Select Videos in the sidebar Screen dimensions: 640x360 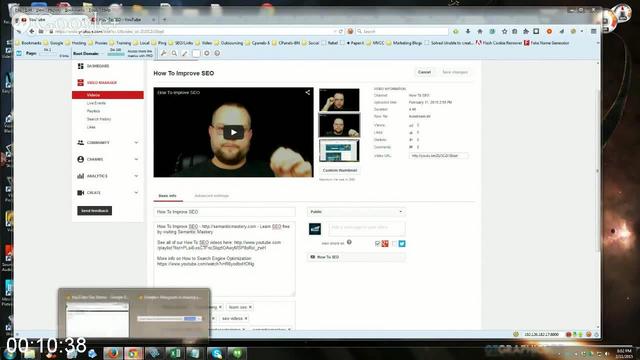(x=108, y=95)
